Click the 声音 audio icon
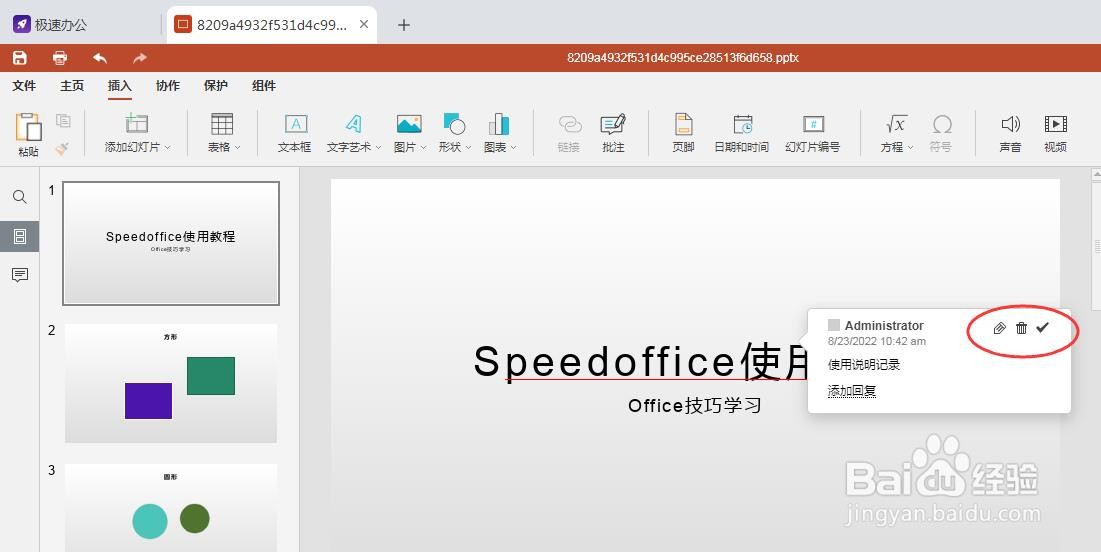The width and height of the screenshot is (1101, 552). (x=1010, y=124)
